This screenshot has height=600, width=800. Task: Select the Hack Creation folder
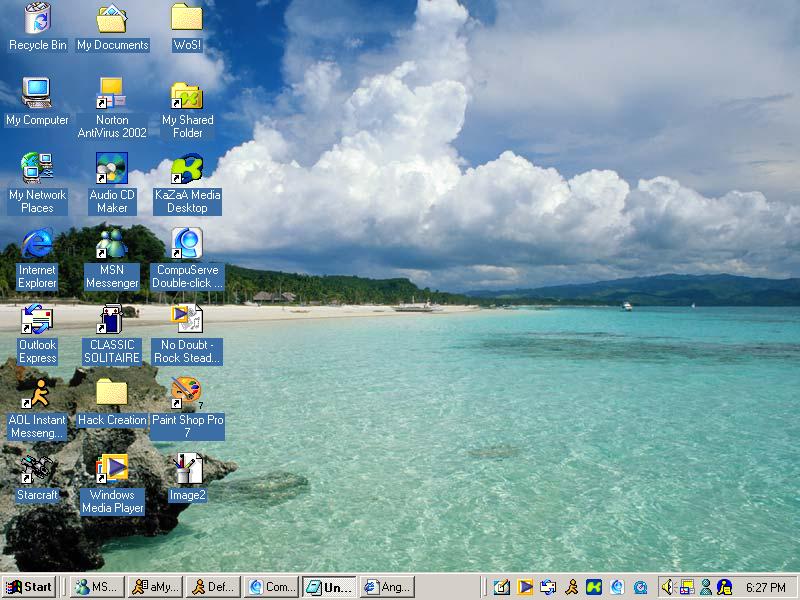[x=112, y=394]
